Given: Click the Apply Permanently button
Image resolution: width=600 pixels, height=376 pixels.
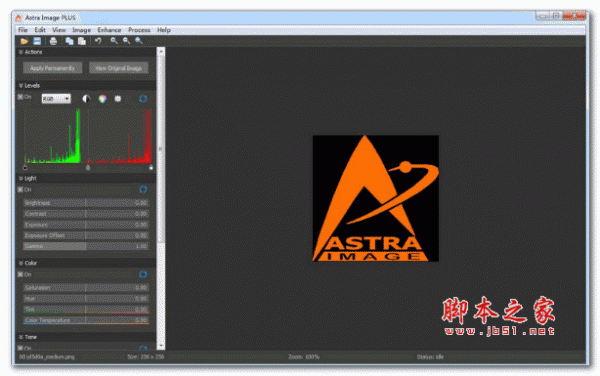Looking at the screenshot, I should pyautogui.click(x=52, y=68).
